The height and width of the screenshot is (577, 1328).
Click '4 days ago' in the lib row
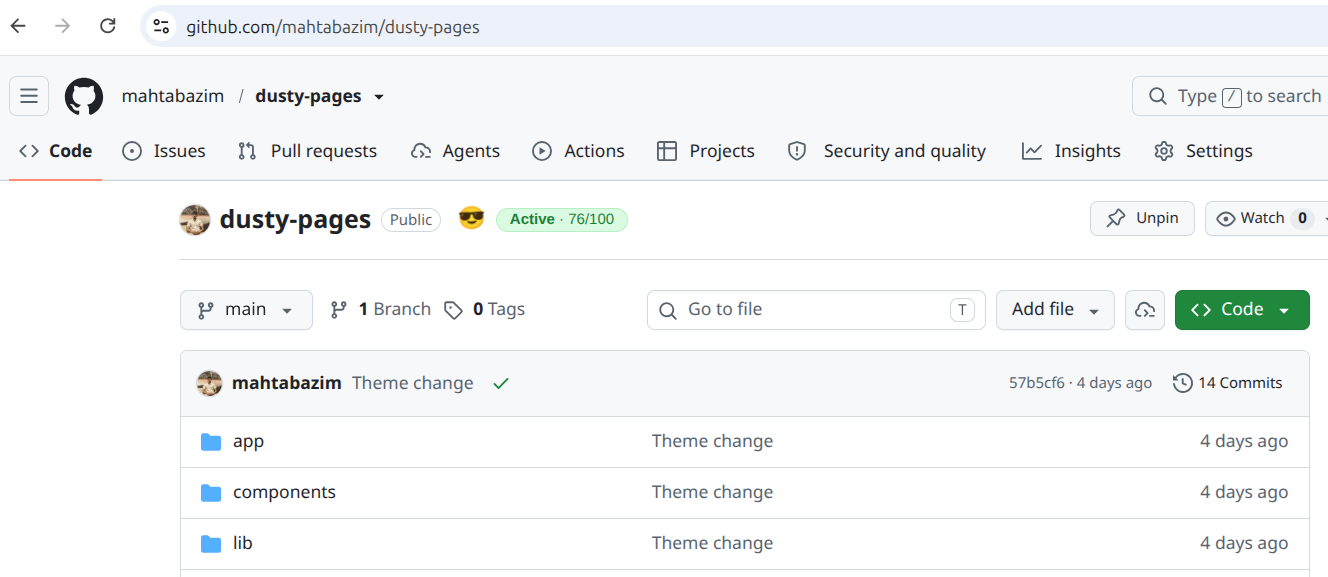click(1244, 543)
